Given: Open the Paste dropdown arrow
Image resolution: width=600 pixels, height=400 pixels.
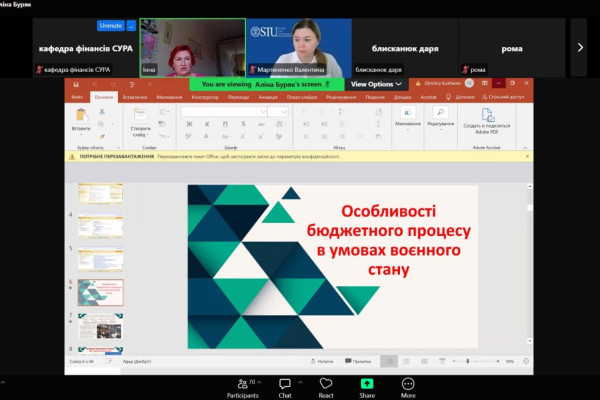Looking at the screenshot, I should [x=81, y=135].
